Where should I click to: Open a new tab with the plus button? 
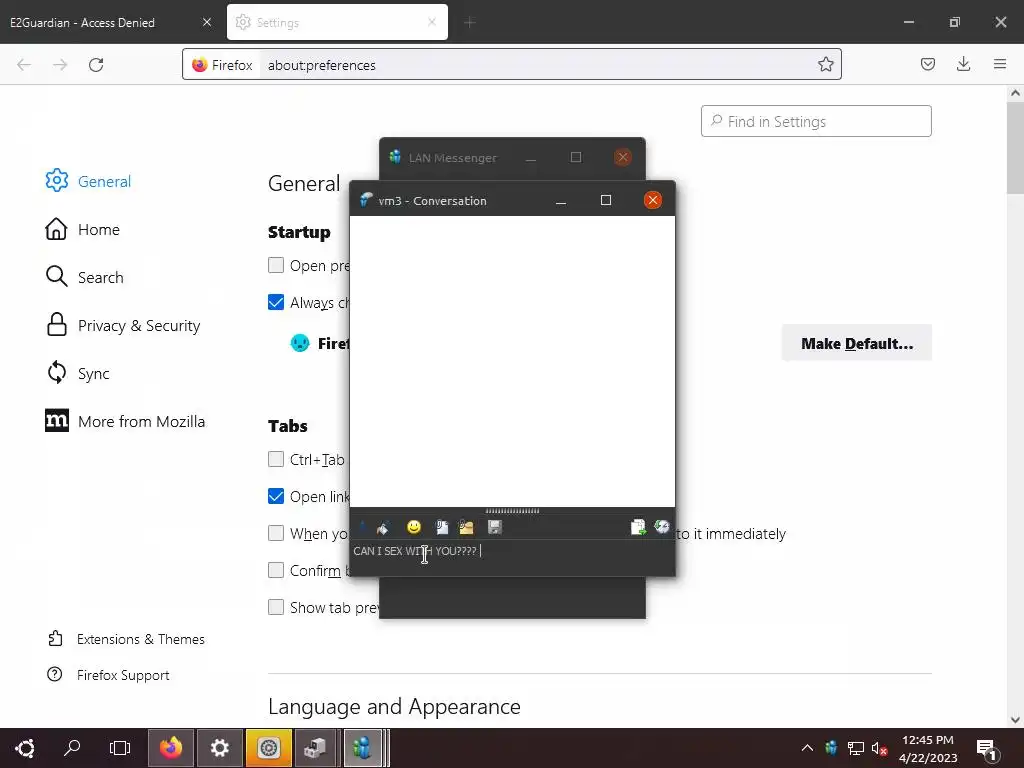pos(470,23)
